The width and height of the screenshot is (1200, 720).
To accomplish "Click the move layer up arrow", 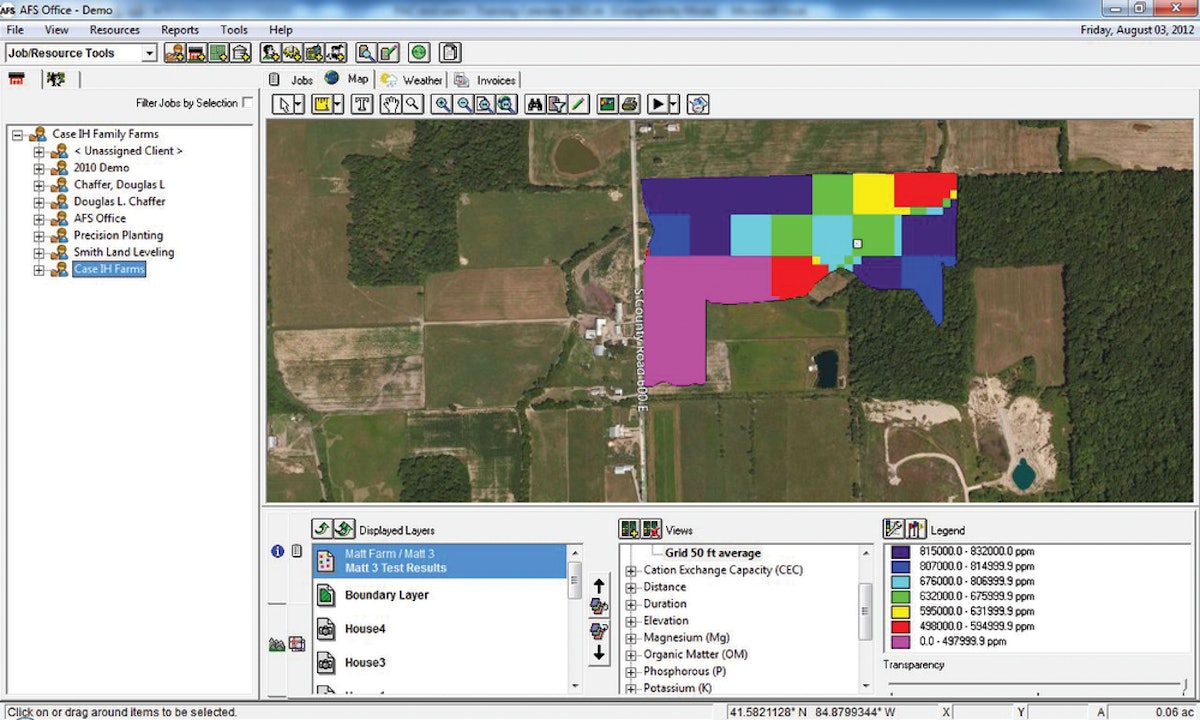I will pyautogui.click(x=599, y=586).
